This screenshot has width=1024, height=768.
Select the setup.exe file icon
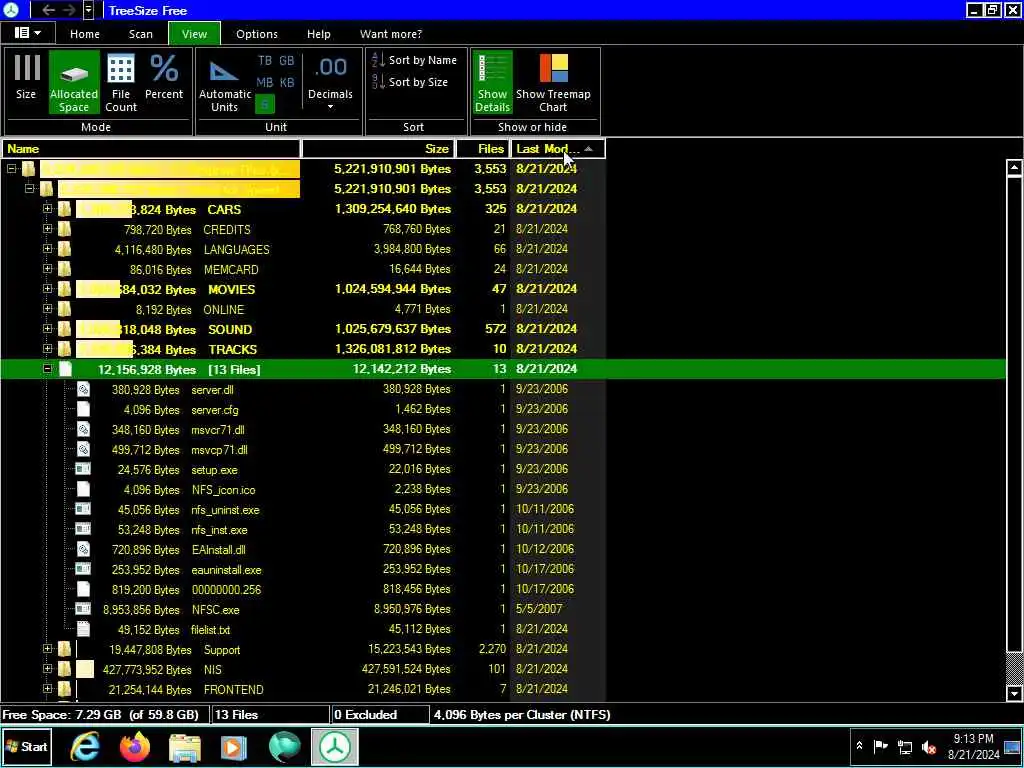coord(83,469)
